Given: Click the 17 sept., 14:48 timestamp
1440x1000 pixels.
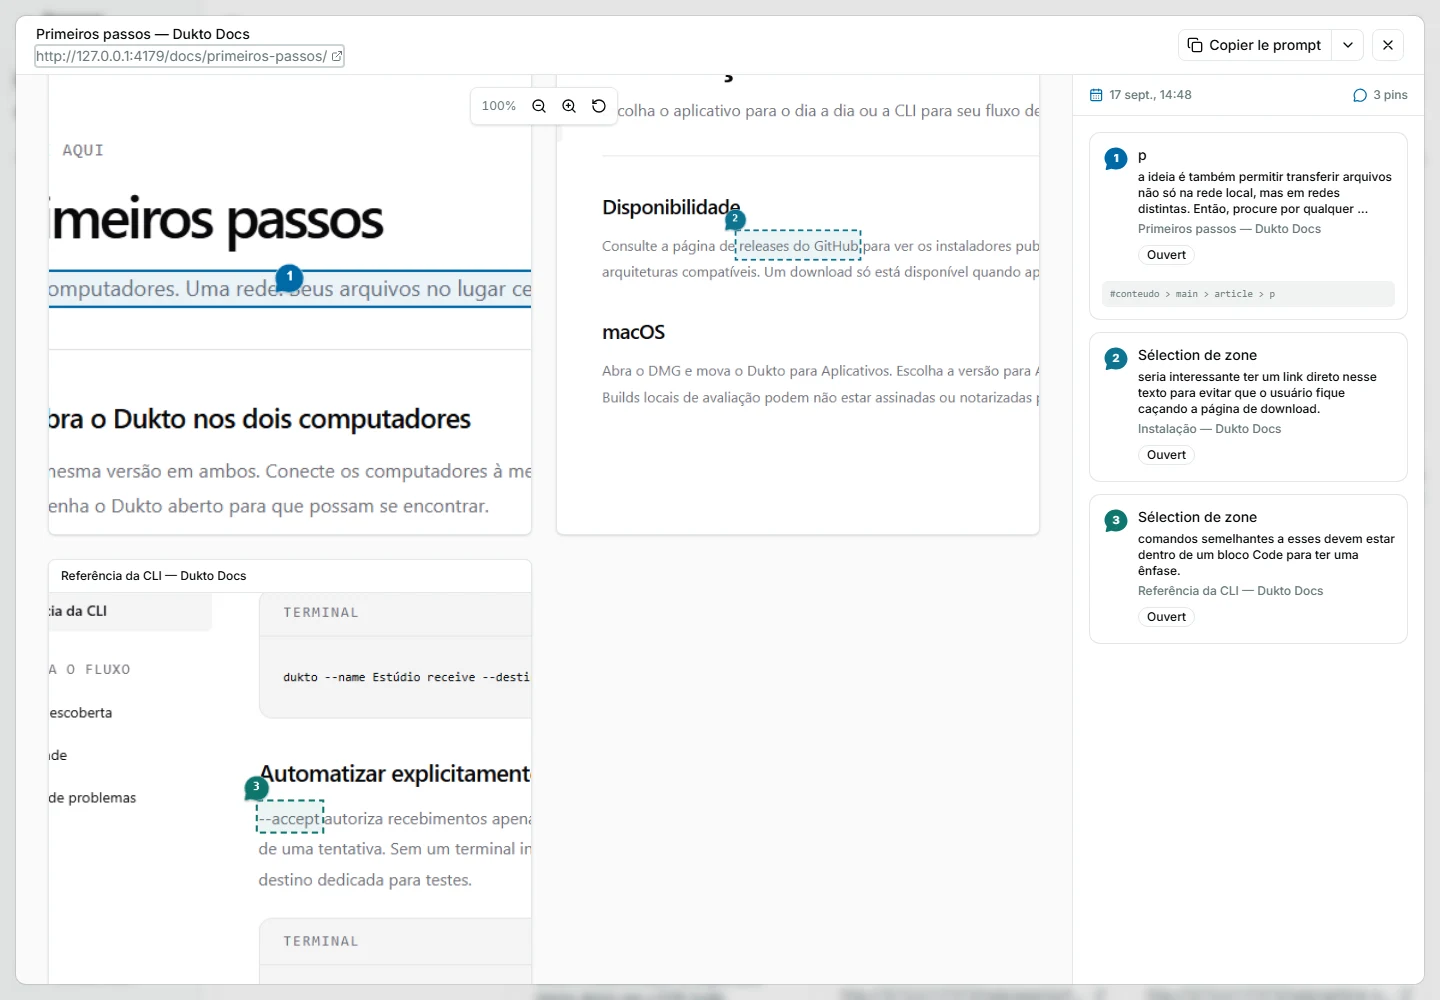Looking at the screenshot, I should point(1150,95).
